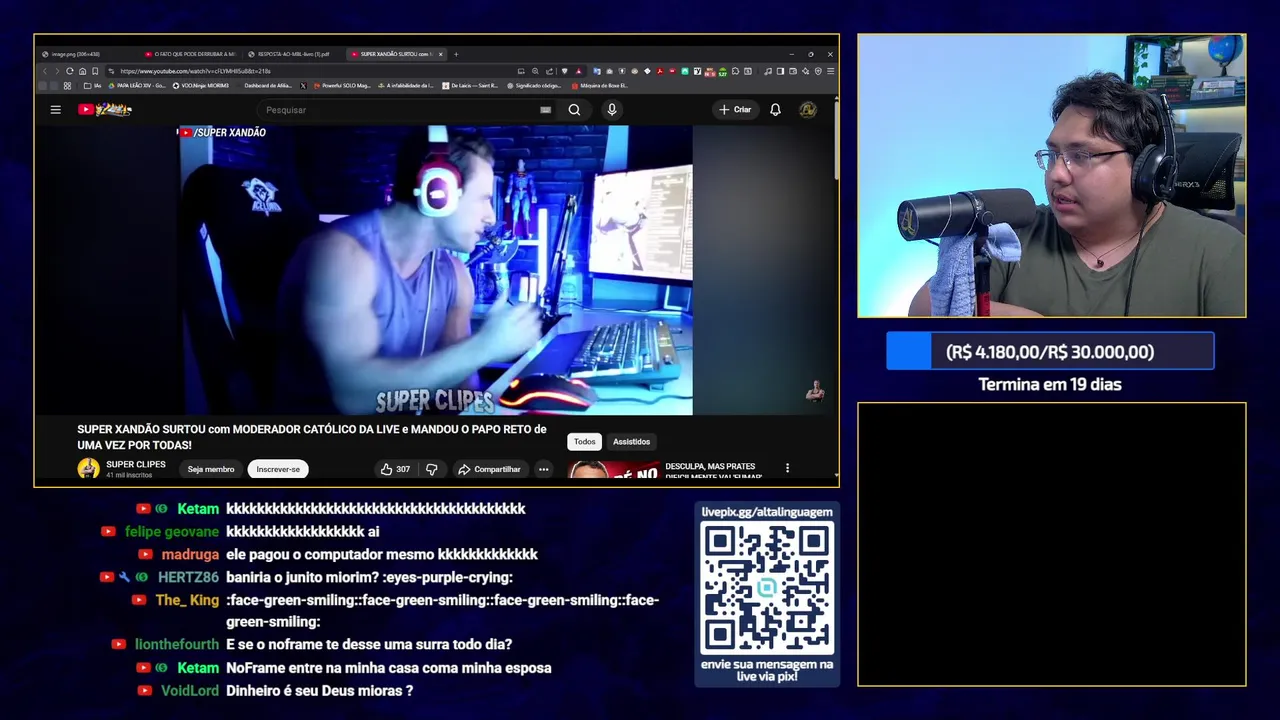Click the livepix QR code
This screenshot has height=720, width=1280.
pyautogui.click(x=767, y=588)
